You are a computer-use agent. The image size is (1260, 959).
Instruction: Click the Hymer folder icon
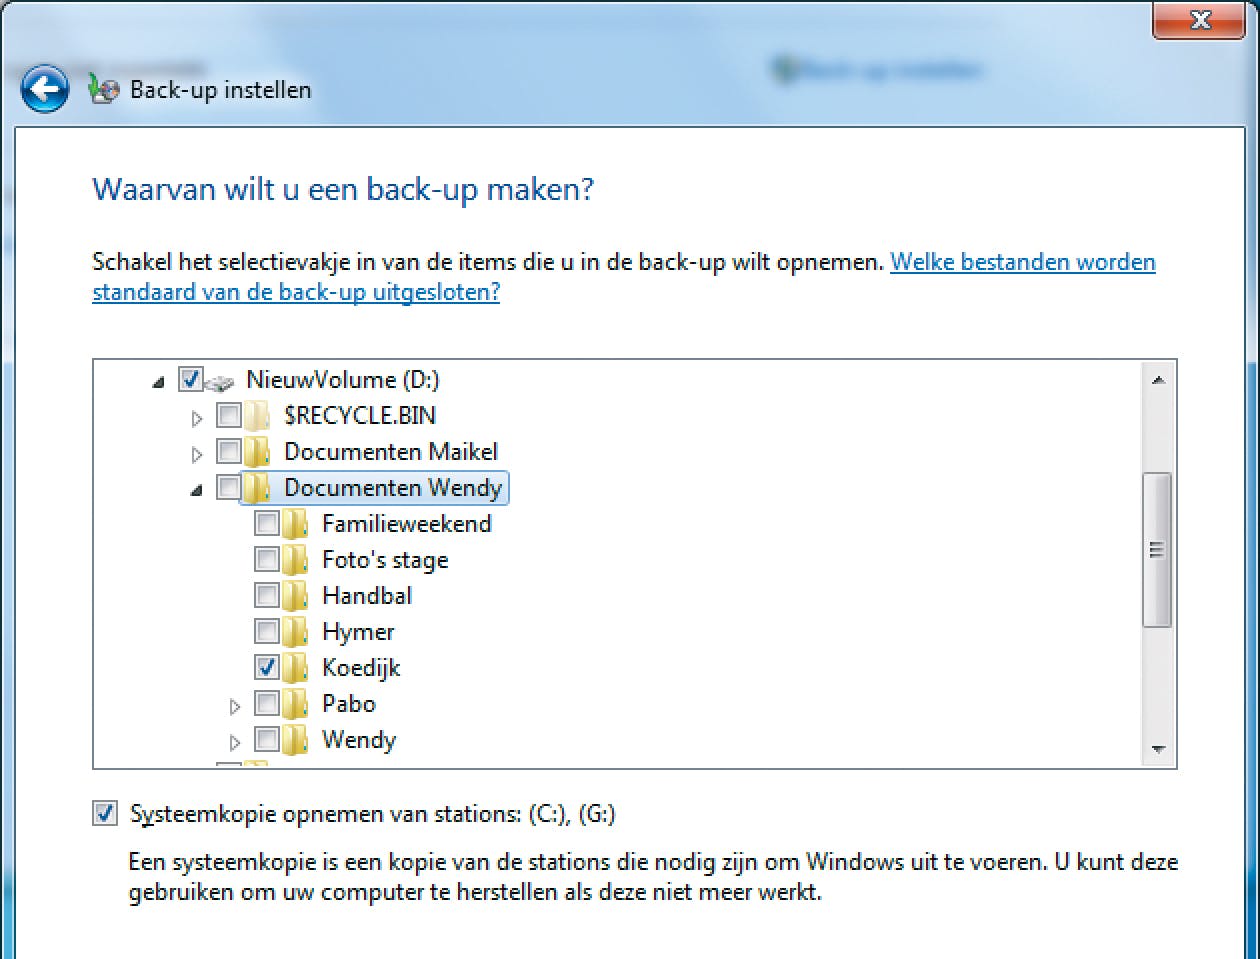point(295,632)
